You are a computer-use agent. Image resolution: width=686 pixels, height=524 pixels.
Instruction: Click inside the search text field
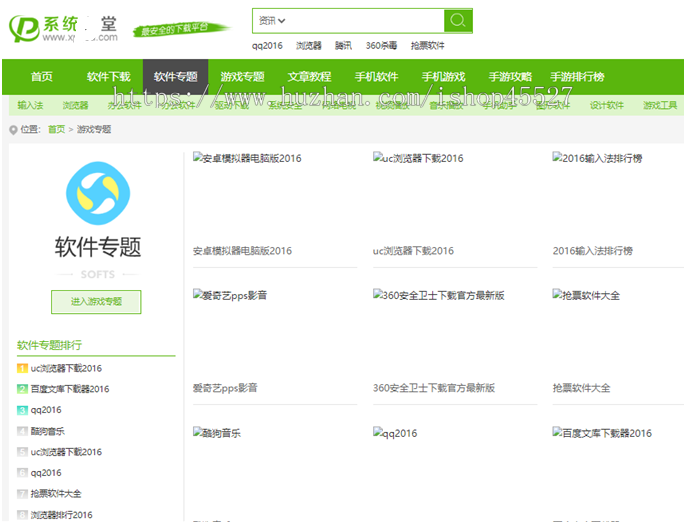point(365,21)
